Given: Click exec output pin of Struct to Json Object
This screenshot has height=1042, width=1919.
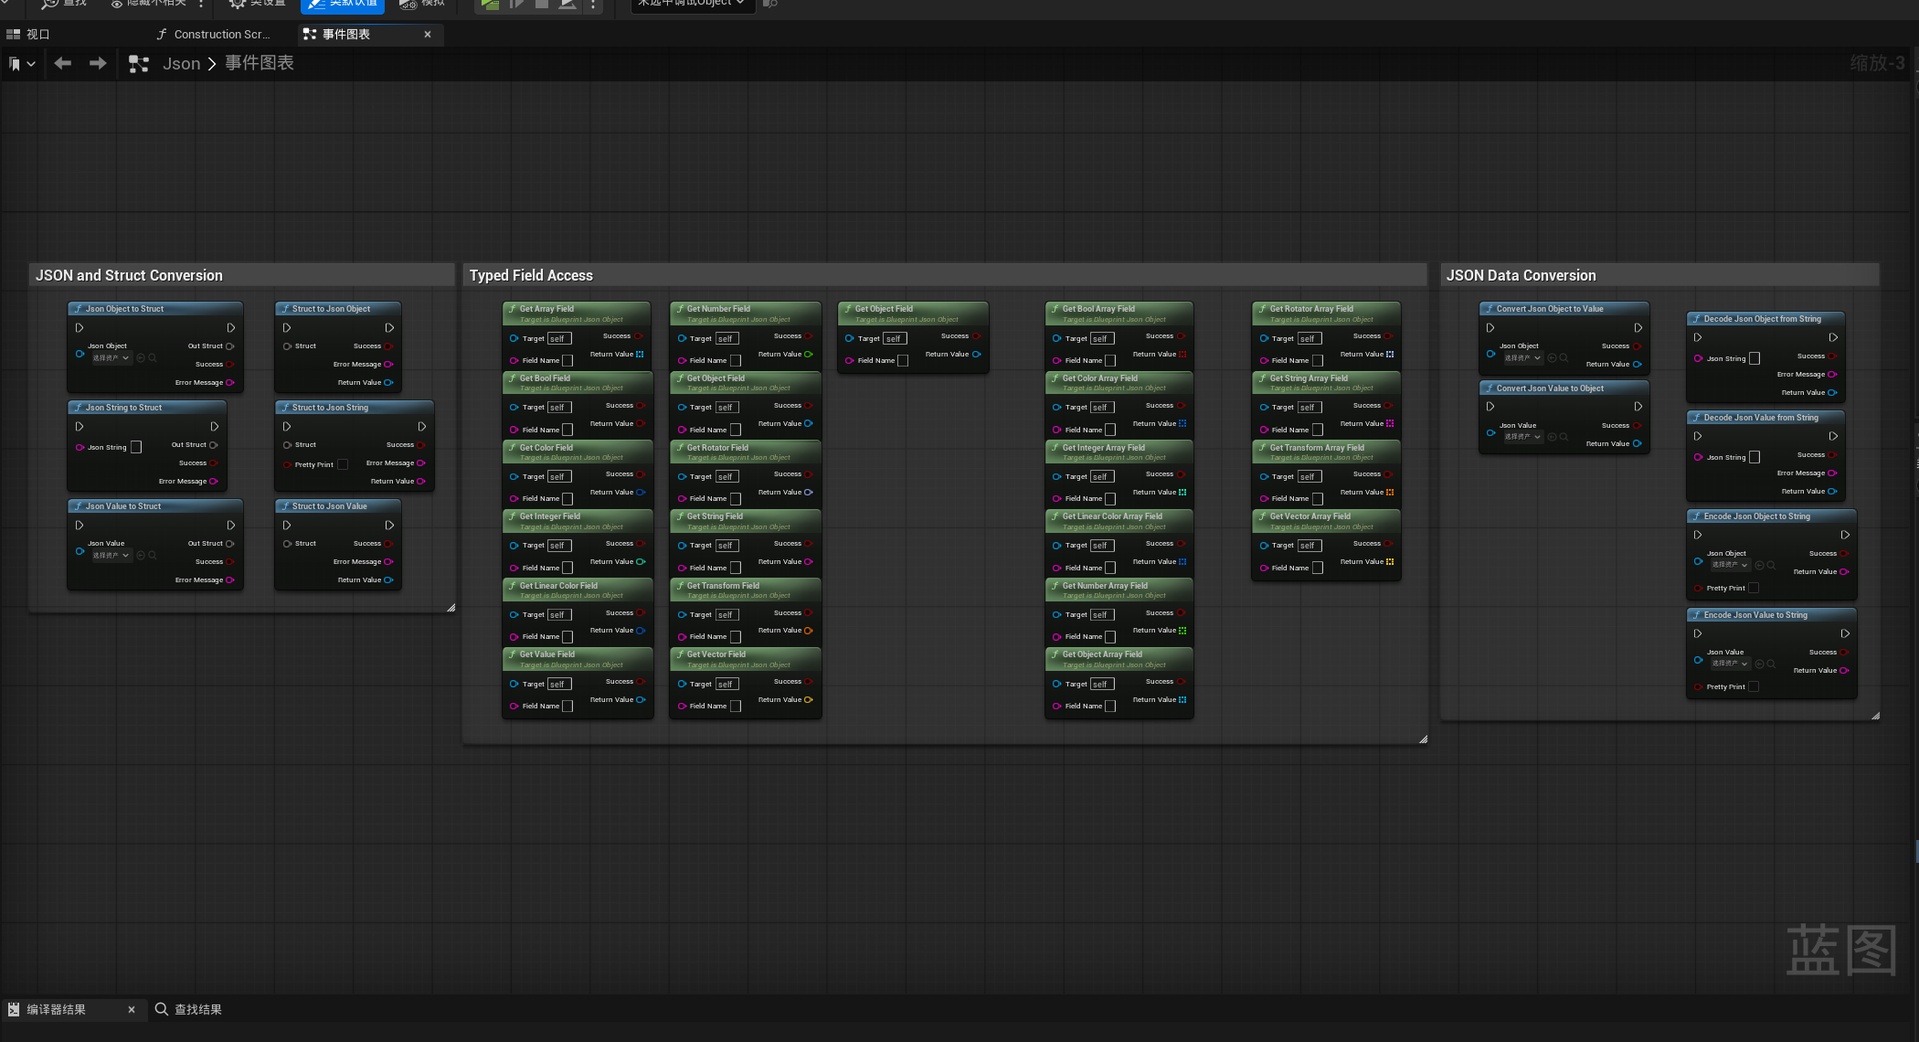Looking at the screenshot, I should (x=389, y=328).
